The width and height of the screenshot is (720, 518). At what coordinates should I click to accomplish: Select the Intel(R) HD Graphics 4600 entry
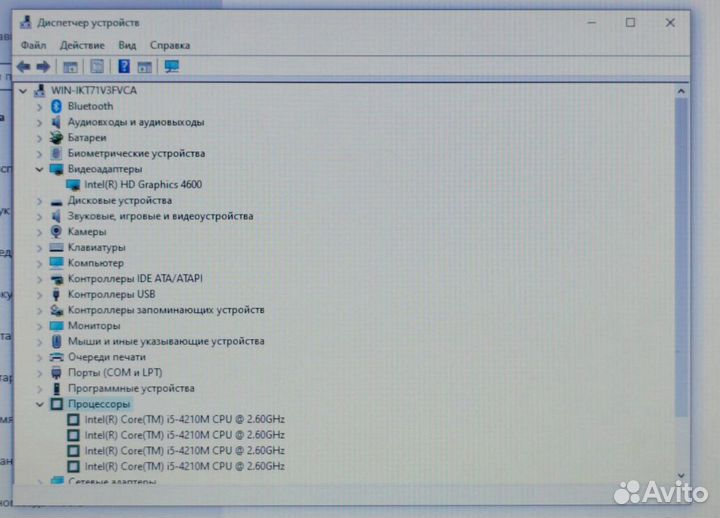(143, 185)
